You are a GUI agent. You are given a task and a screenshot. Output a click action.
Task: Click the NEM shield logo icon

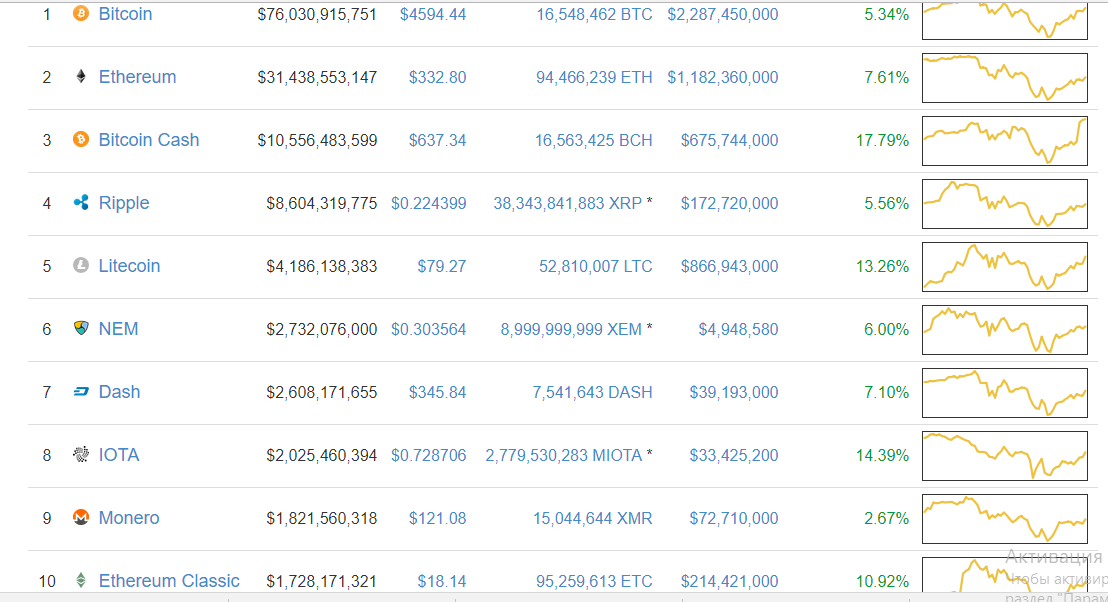tap(81, 329)
